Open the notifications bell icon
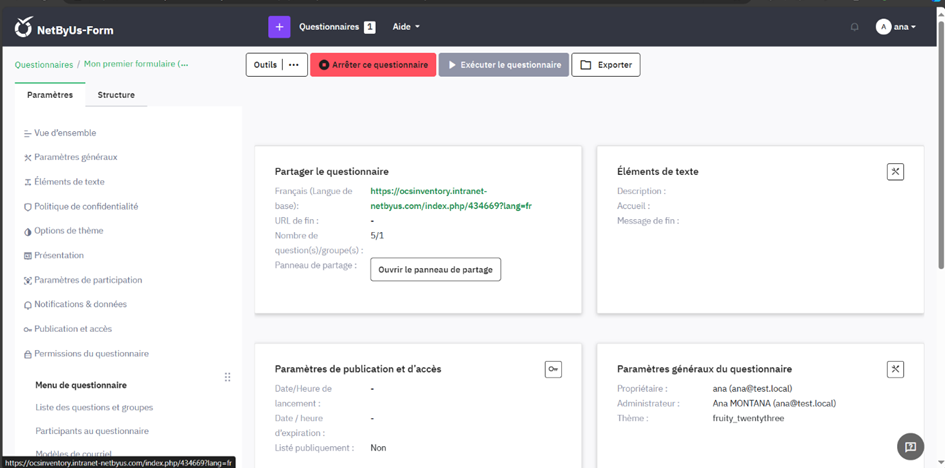 pyautogui.click(x=854, y=27)
